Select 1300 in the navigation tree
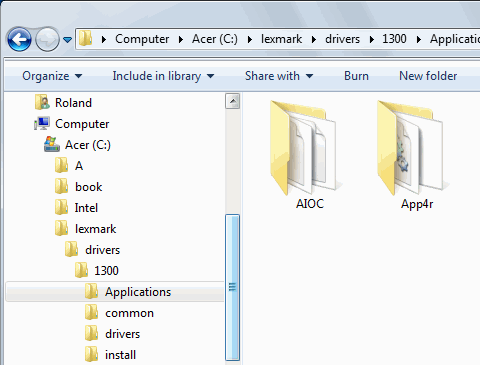 click(x=106, y=271)
